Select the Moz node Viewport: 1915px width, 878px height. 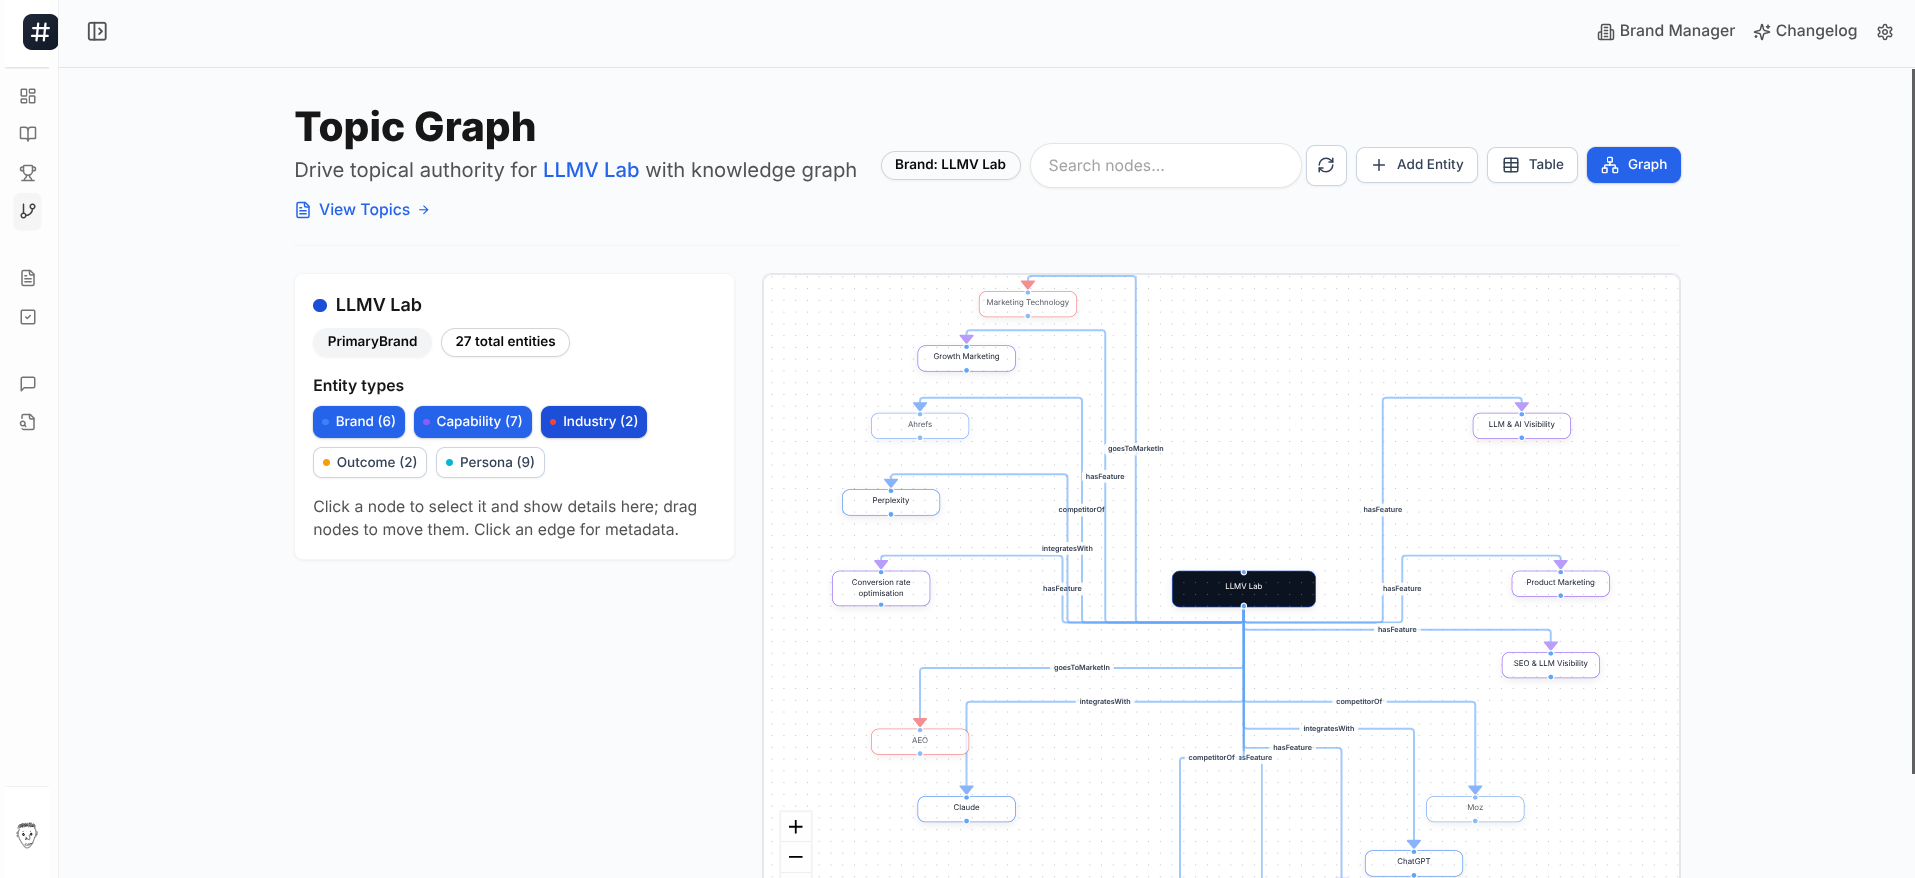[x=1475, y=808]
